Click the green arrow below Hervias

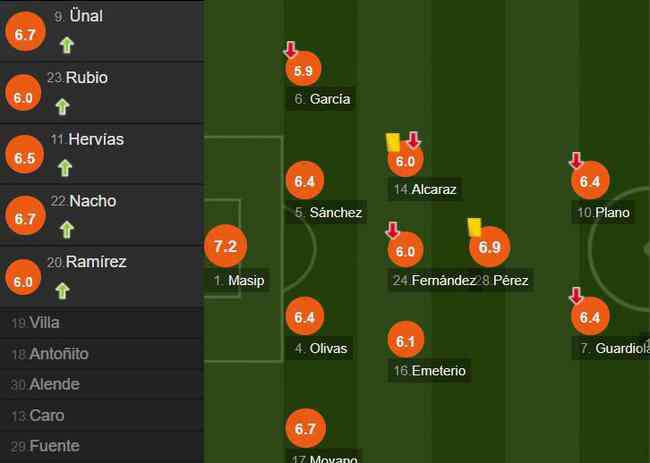(x=65, y=168)
